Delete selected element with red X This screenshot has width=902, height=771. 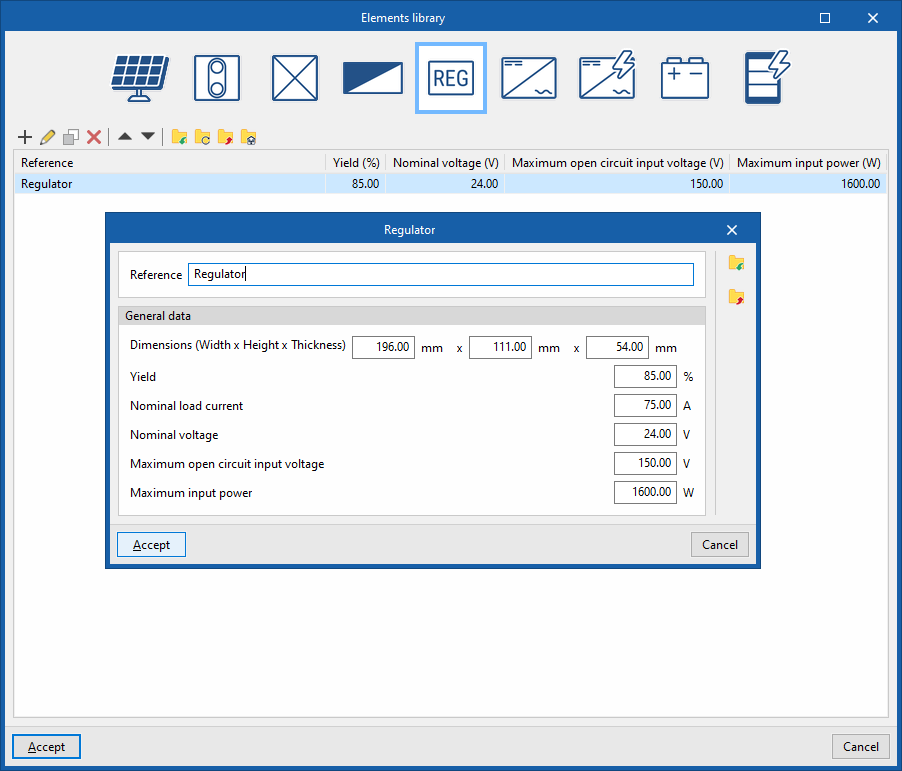(x=94, y=137)
